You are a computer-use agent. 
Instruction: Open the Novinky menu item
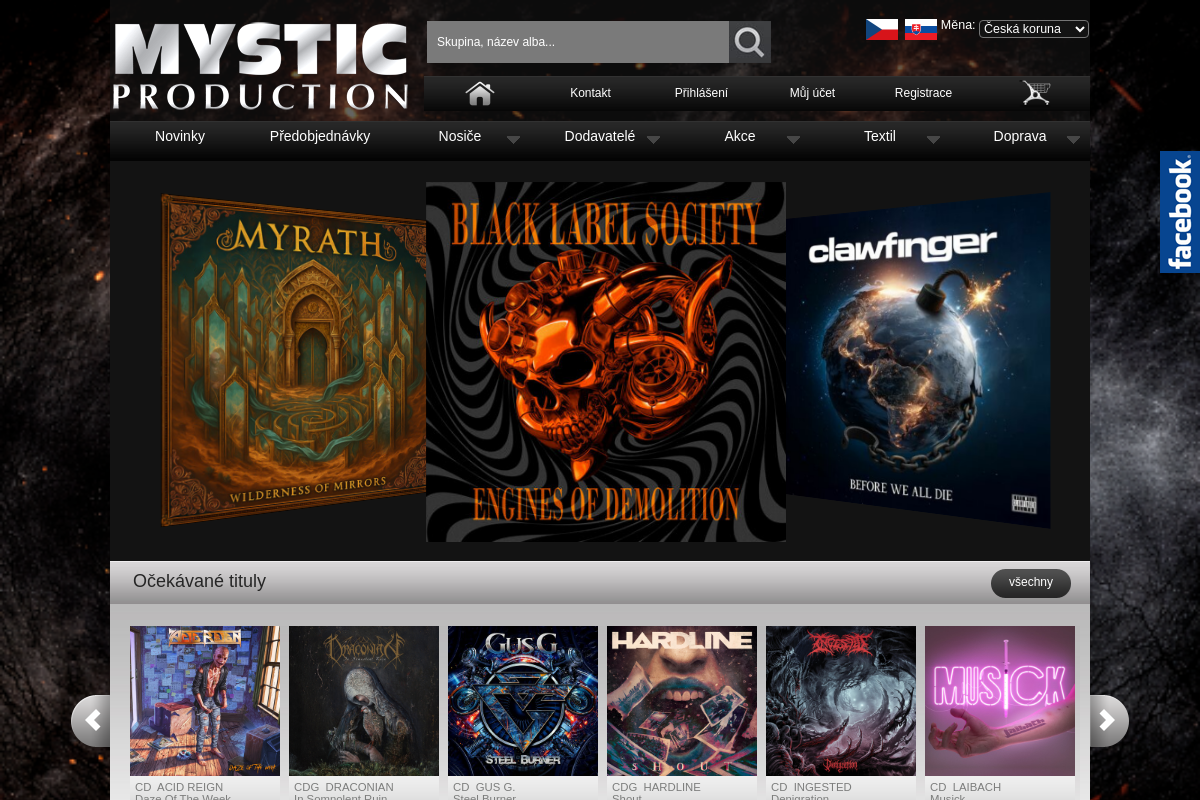180,136
